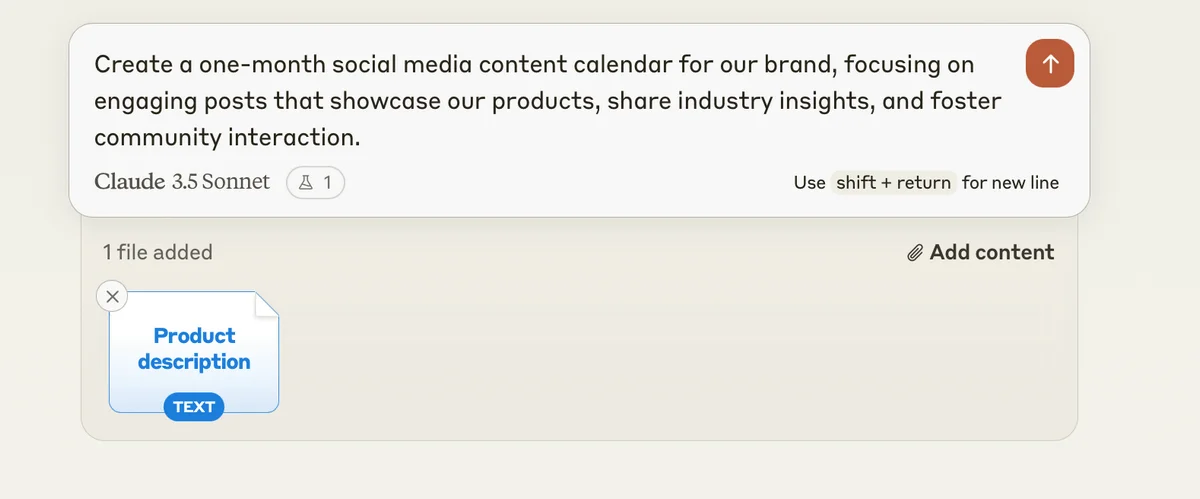
Task: Remove the Product description file attachment
Action: tap(112, 296)
